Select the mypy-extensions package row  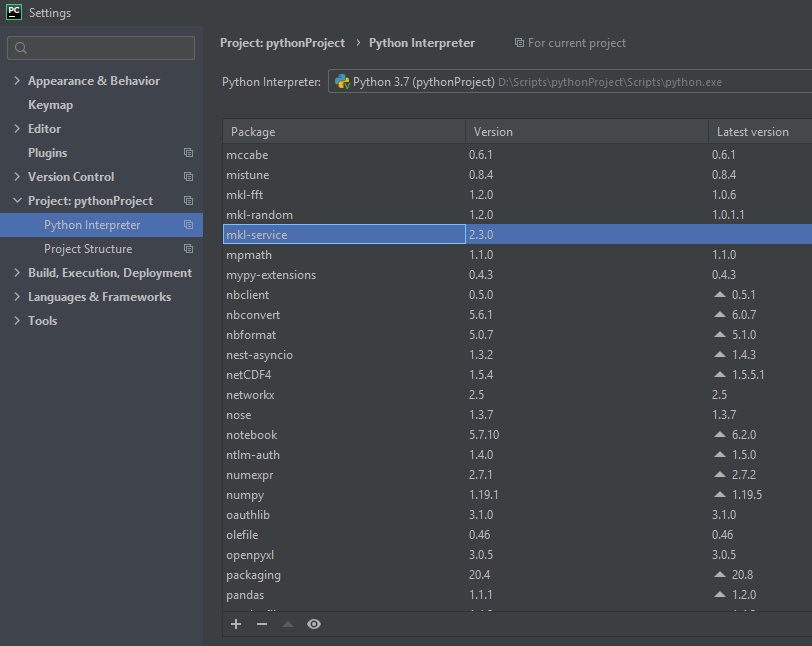pyautogui.click(x=517, y=275)
